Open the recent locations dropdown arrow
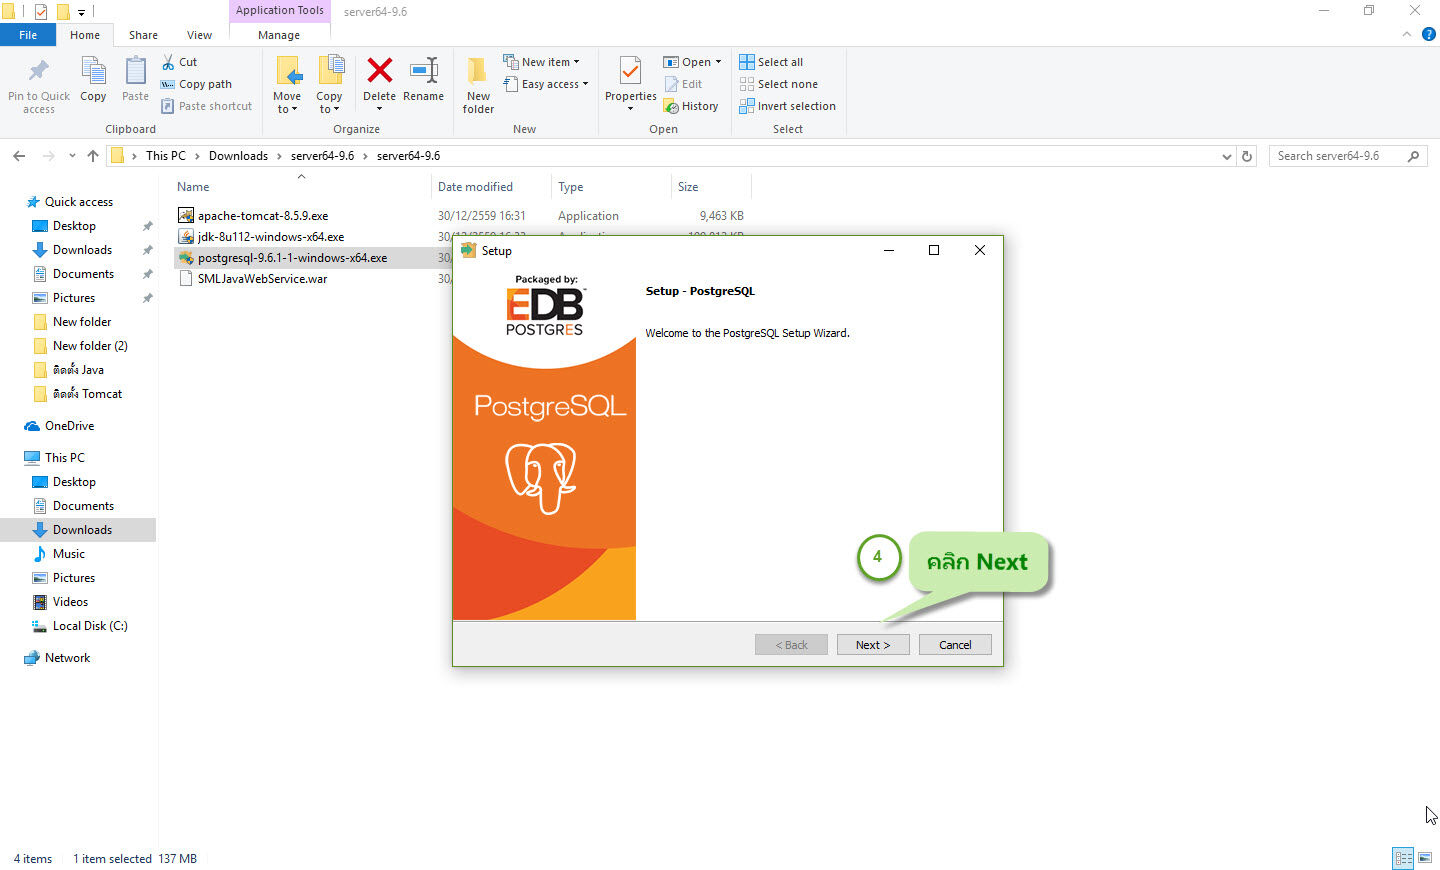 click(x=72, y=156)
